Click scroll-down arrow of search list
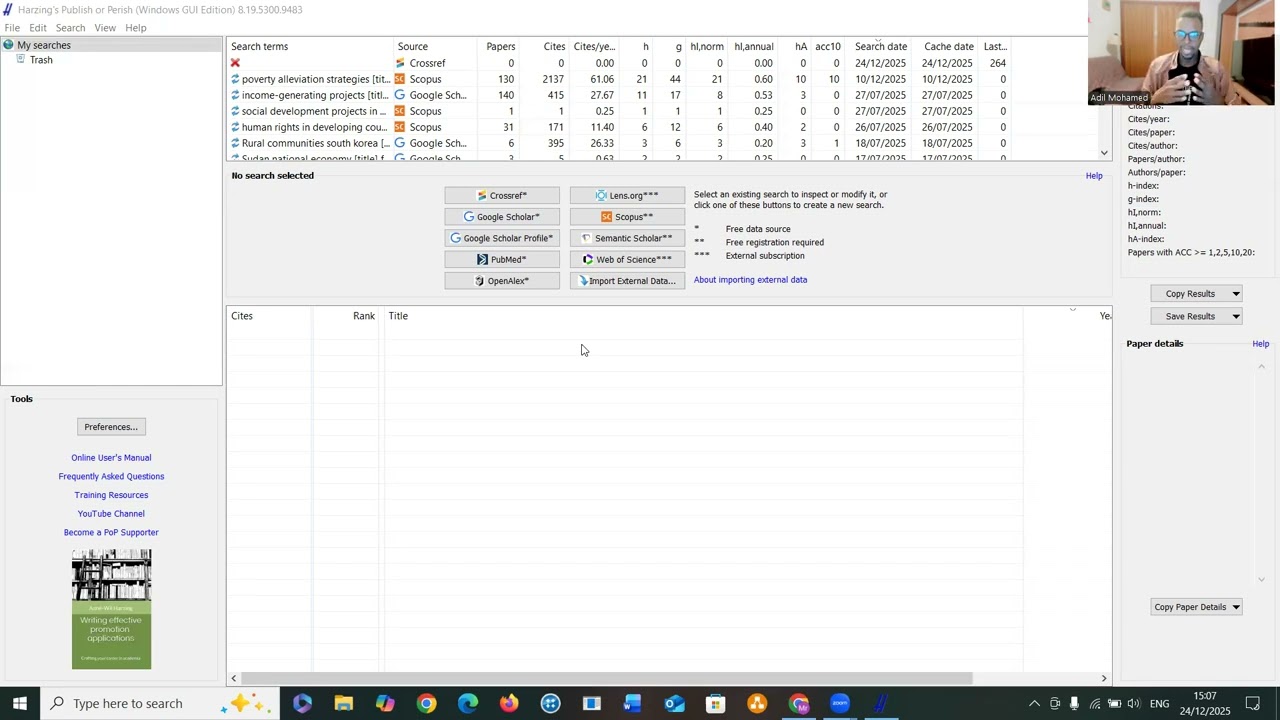 (x=1104, y=153)
